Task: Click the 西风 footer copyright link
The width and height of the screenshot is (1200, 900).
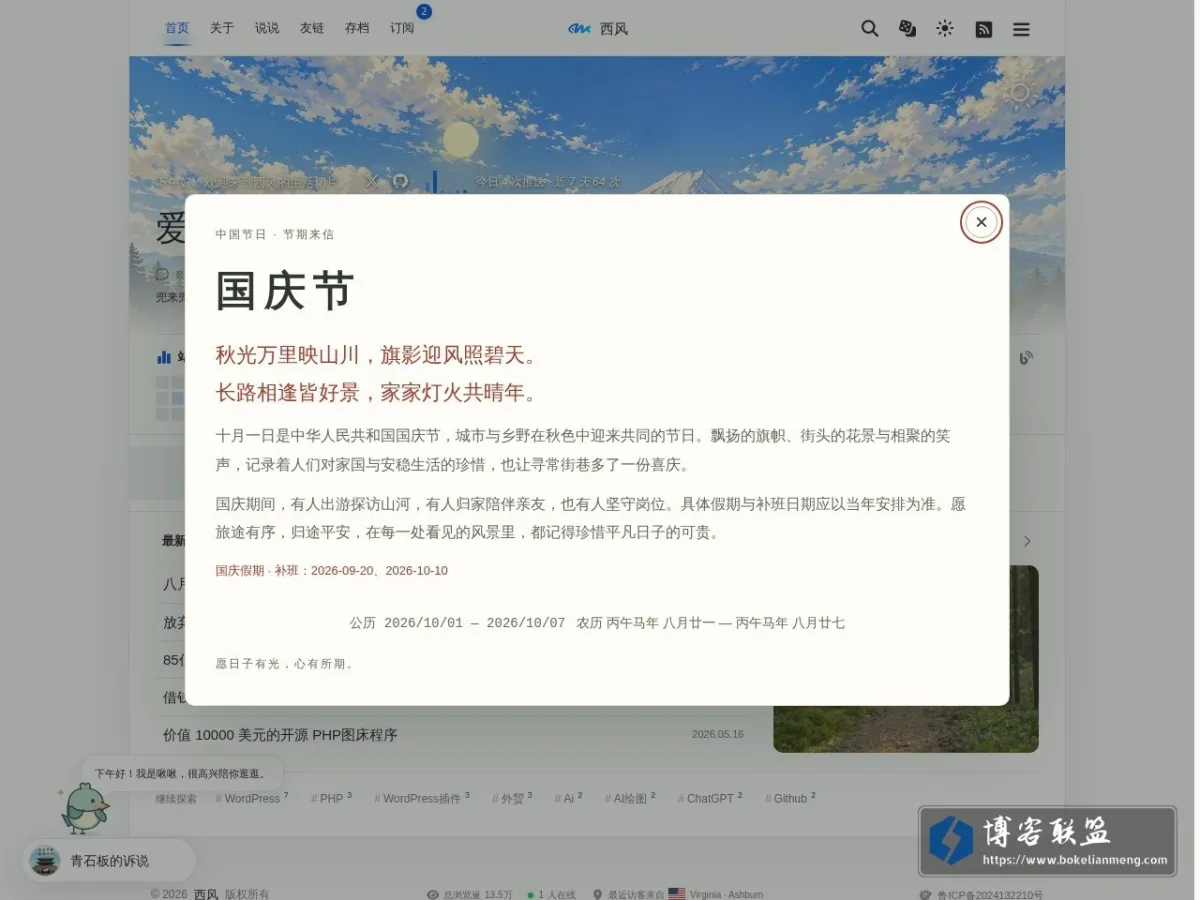Action: coord(206,894)
